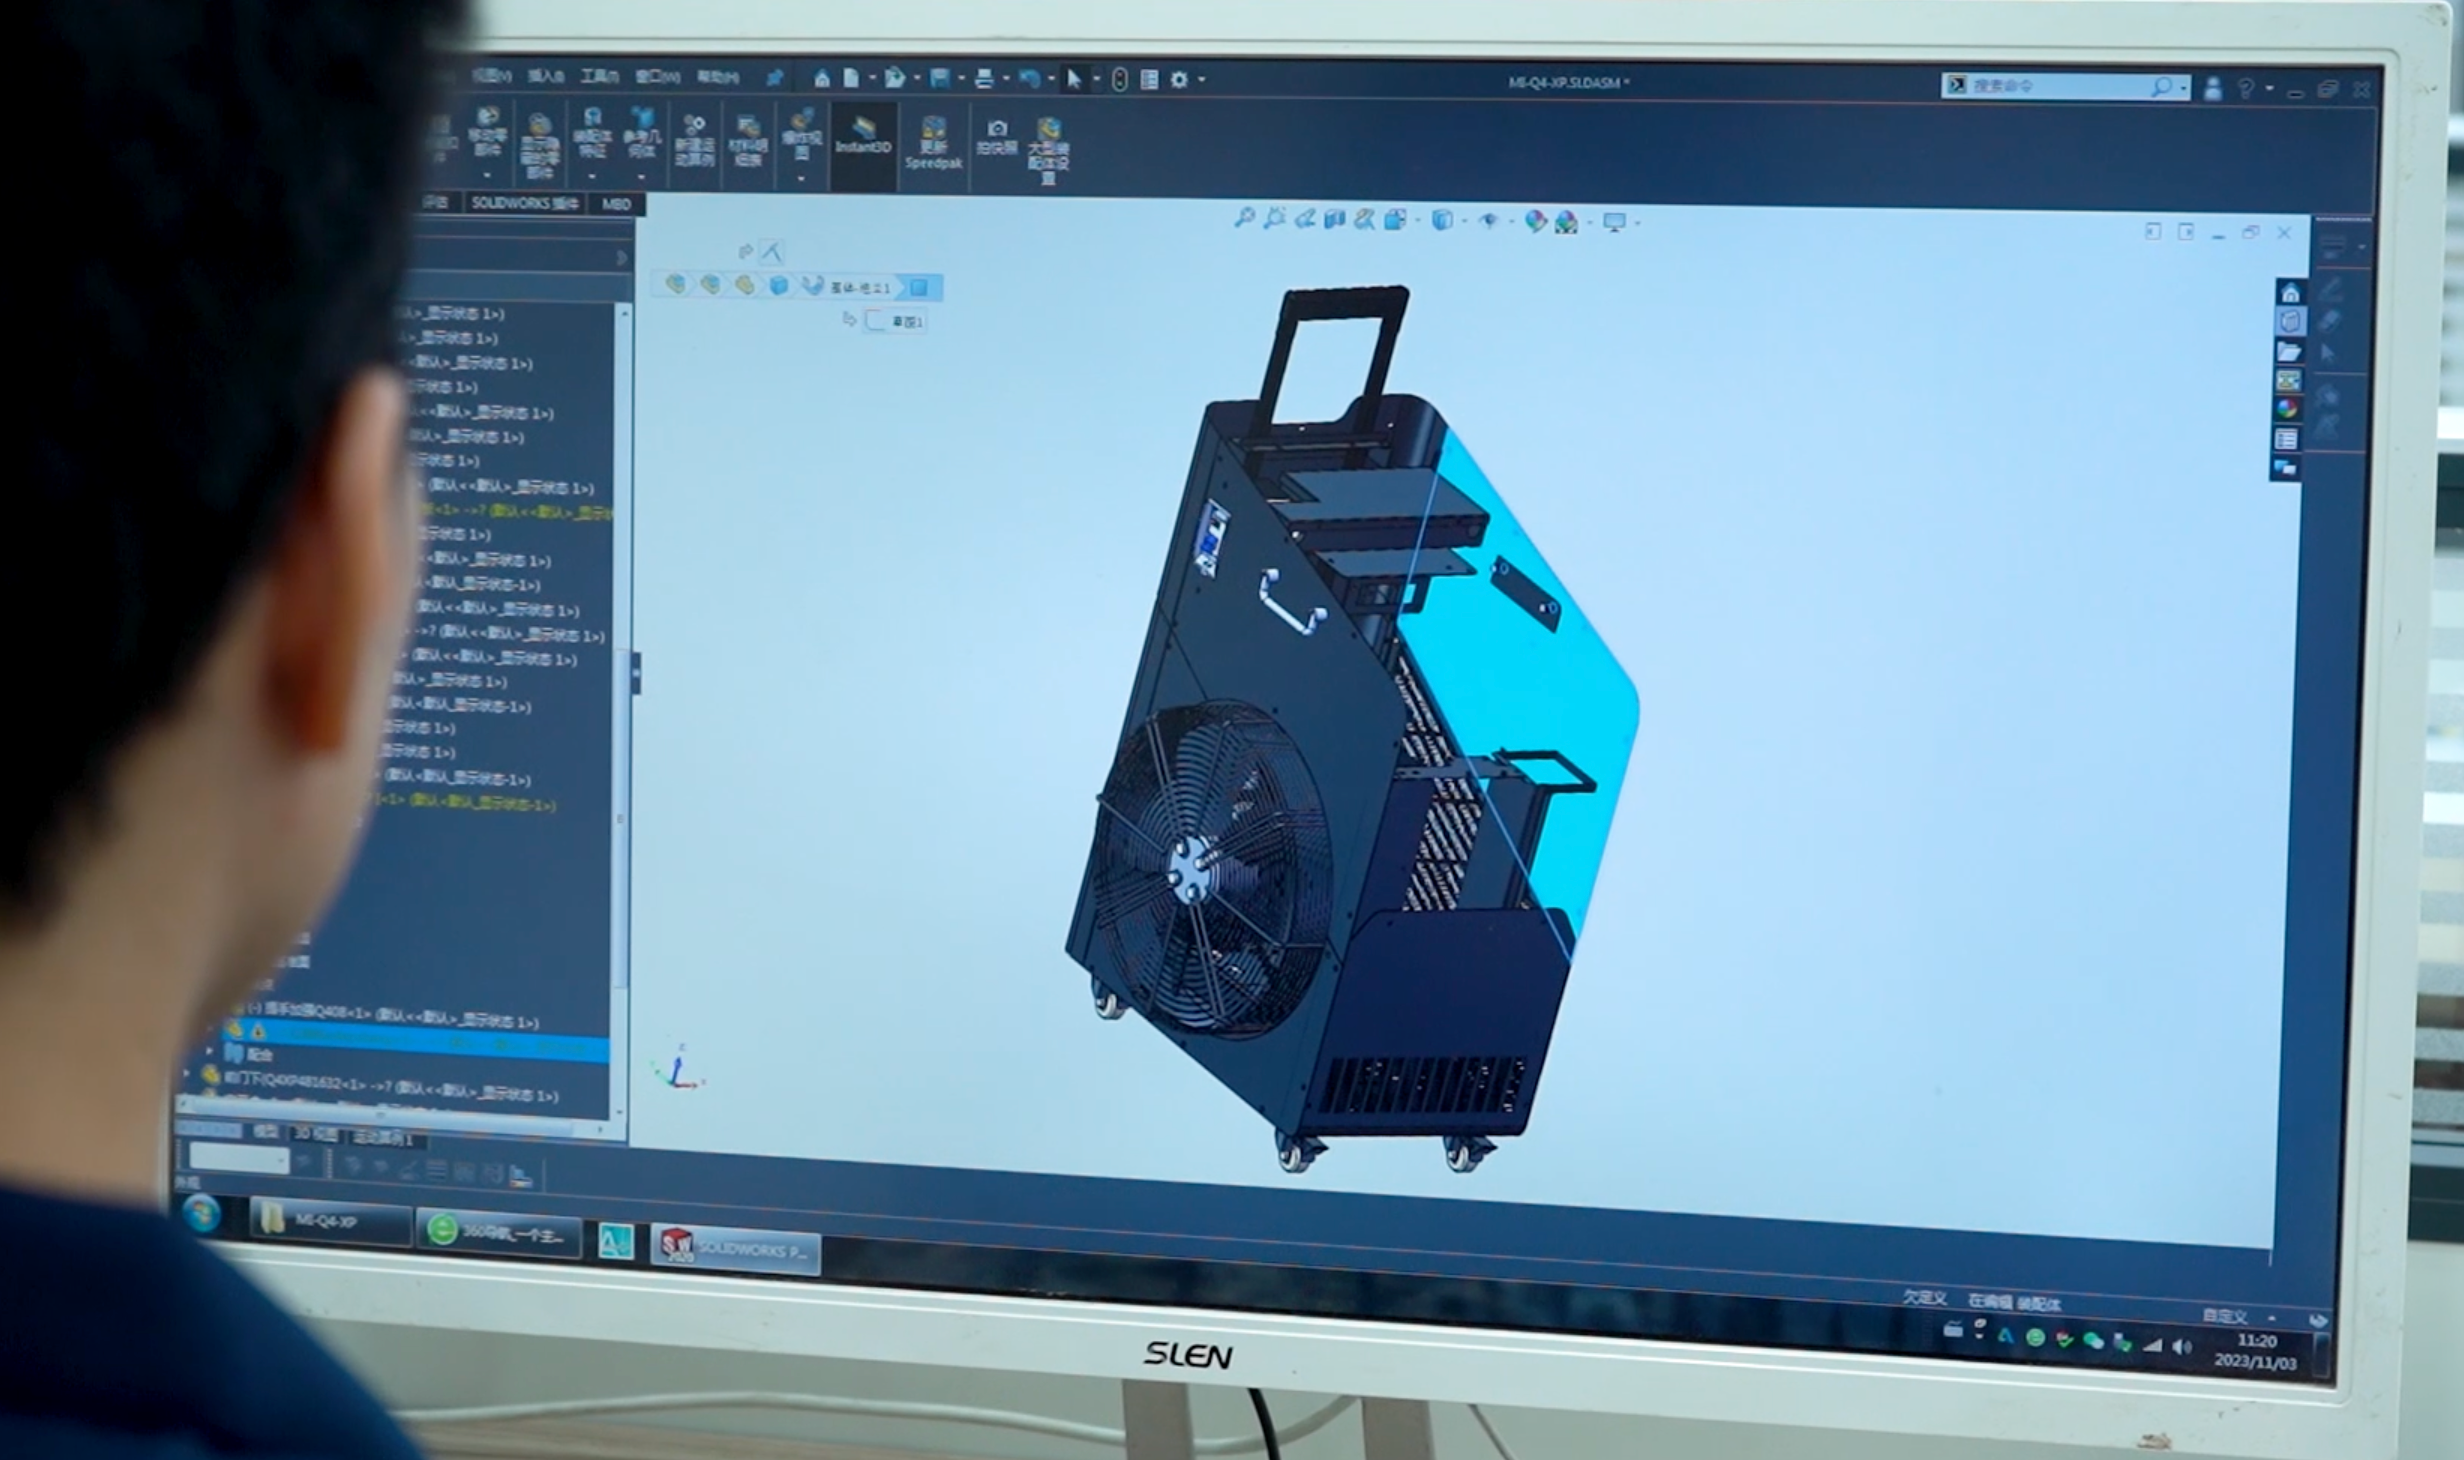Open Appearances color wheel in task pane
This screenshot has height=1460, width=2464.
(x=2287, y=409)
